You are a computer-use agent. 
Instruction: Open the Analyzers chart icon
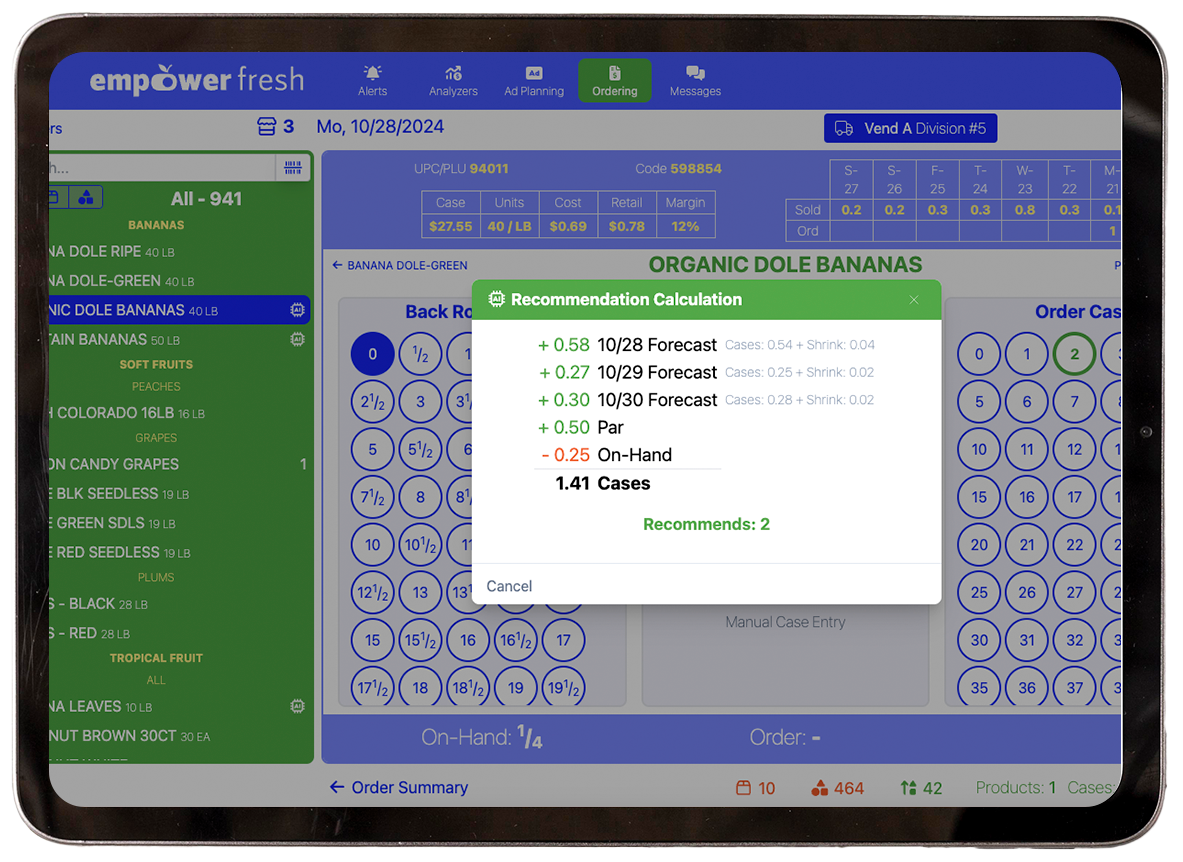(x=453, y=72)
